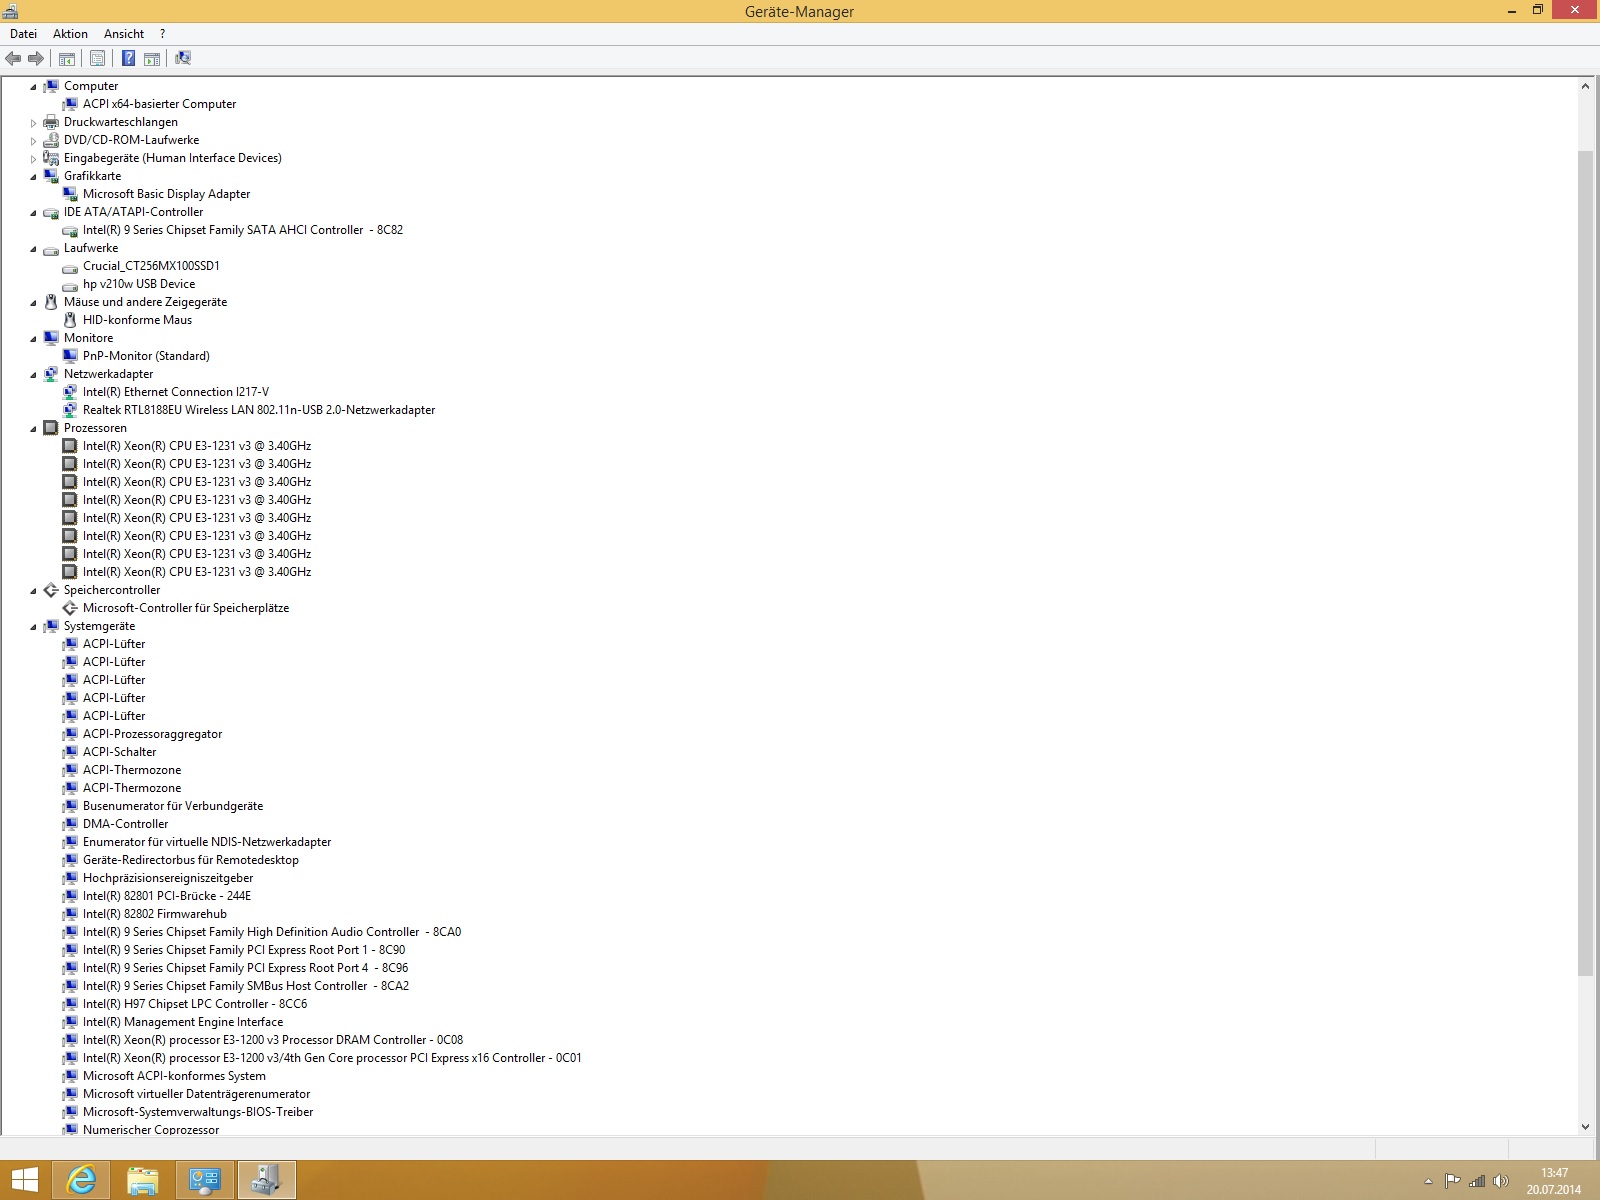Expand the Druckwarteschlangen node
The image size is (1600, 1200).
pos(33,123)
